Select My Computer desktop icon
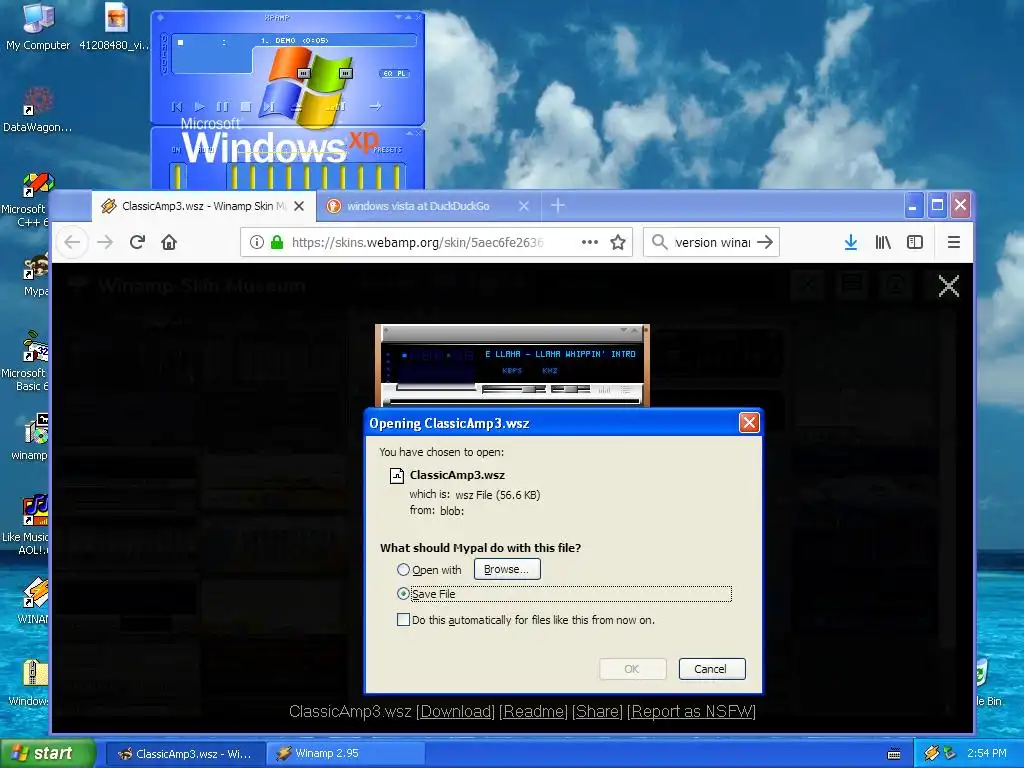This screenshot has height=768, width=1024. point(38,27)
